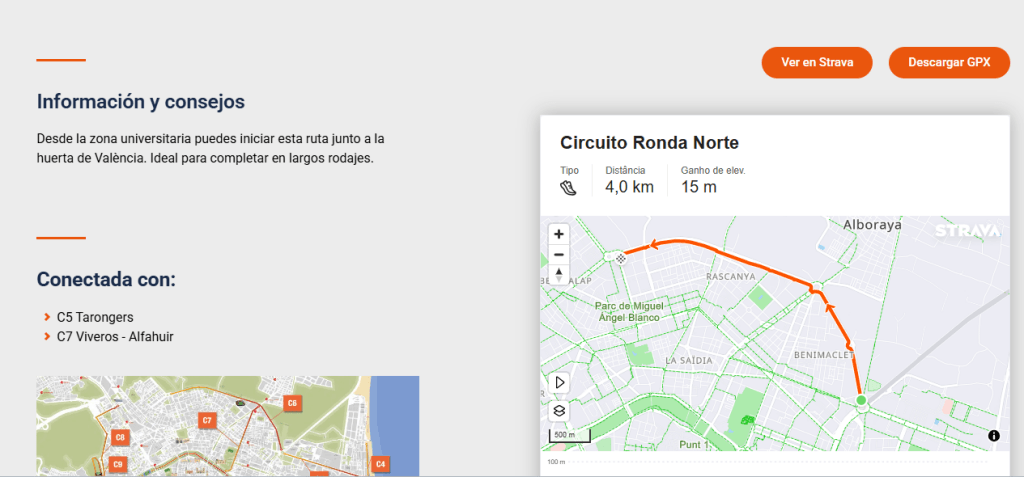This screenshot has width=1024, height=477.
Task: Click the 100 m elevation chart label
Action: pyautogui.click(x=556, y=462)
